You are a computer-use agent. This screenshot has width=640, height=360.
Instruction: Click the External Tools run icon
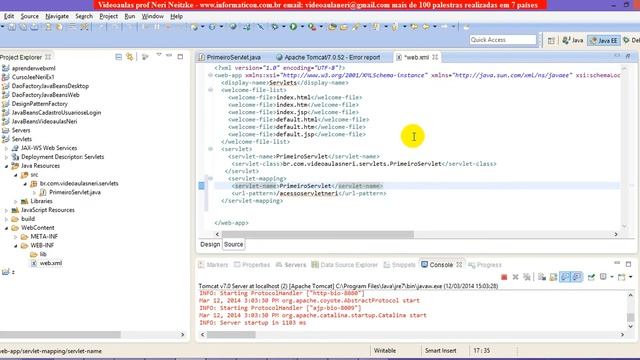312,27
